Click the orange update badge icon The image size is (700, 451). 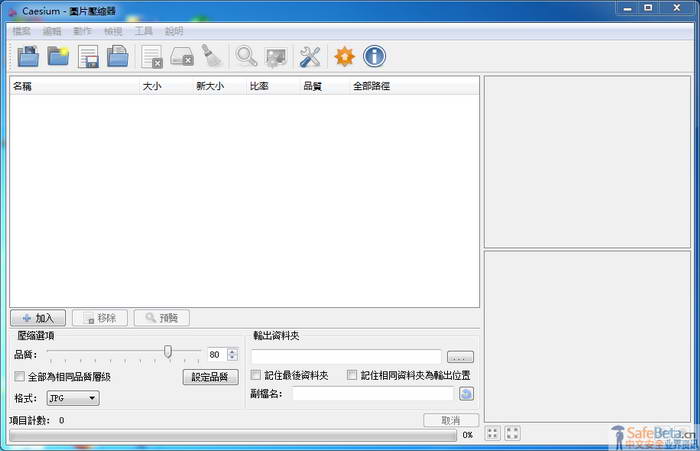344,57
